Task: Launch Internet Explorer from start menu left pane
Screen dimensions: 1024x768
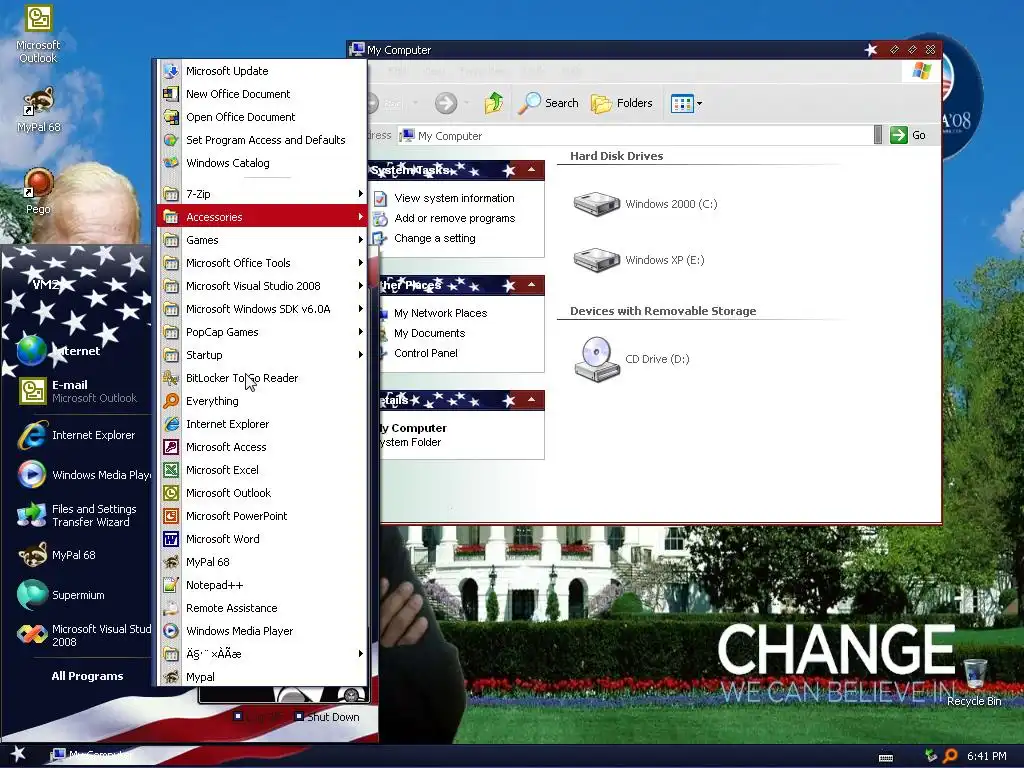Action: [76, 435]
